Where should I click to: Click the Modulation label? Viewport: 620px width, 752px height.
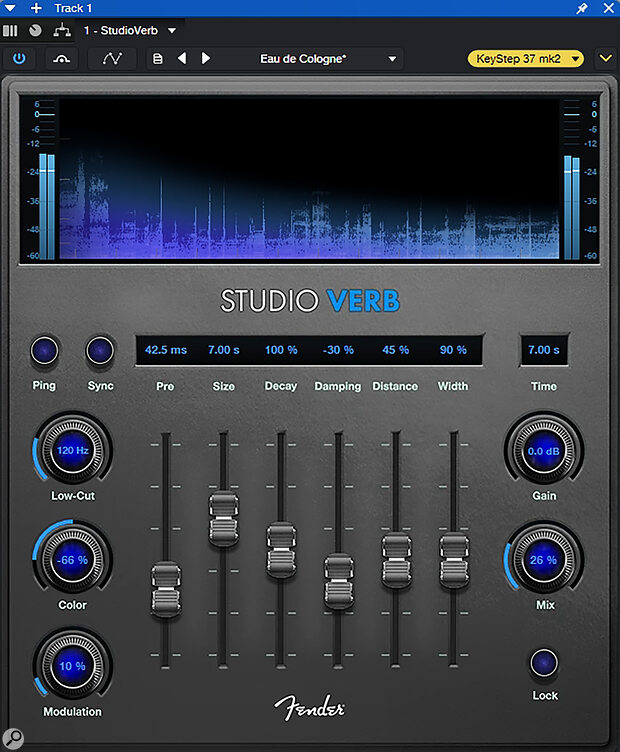point(72,712)
